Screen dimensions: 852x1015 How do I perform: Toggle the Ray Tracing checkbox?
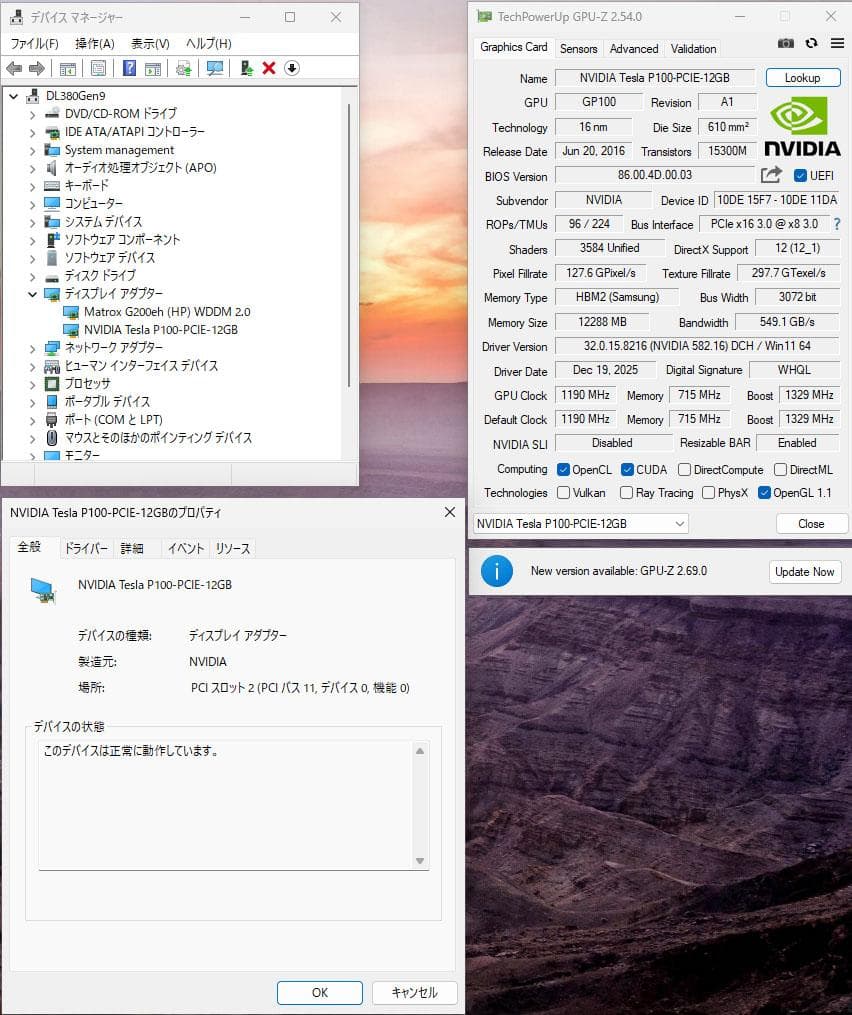pyautogui.click(x=626, y=493)
